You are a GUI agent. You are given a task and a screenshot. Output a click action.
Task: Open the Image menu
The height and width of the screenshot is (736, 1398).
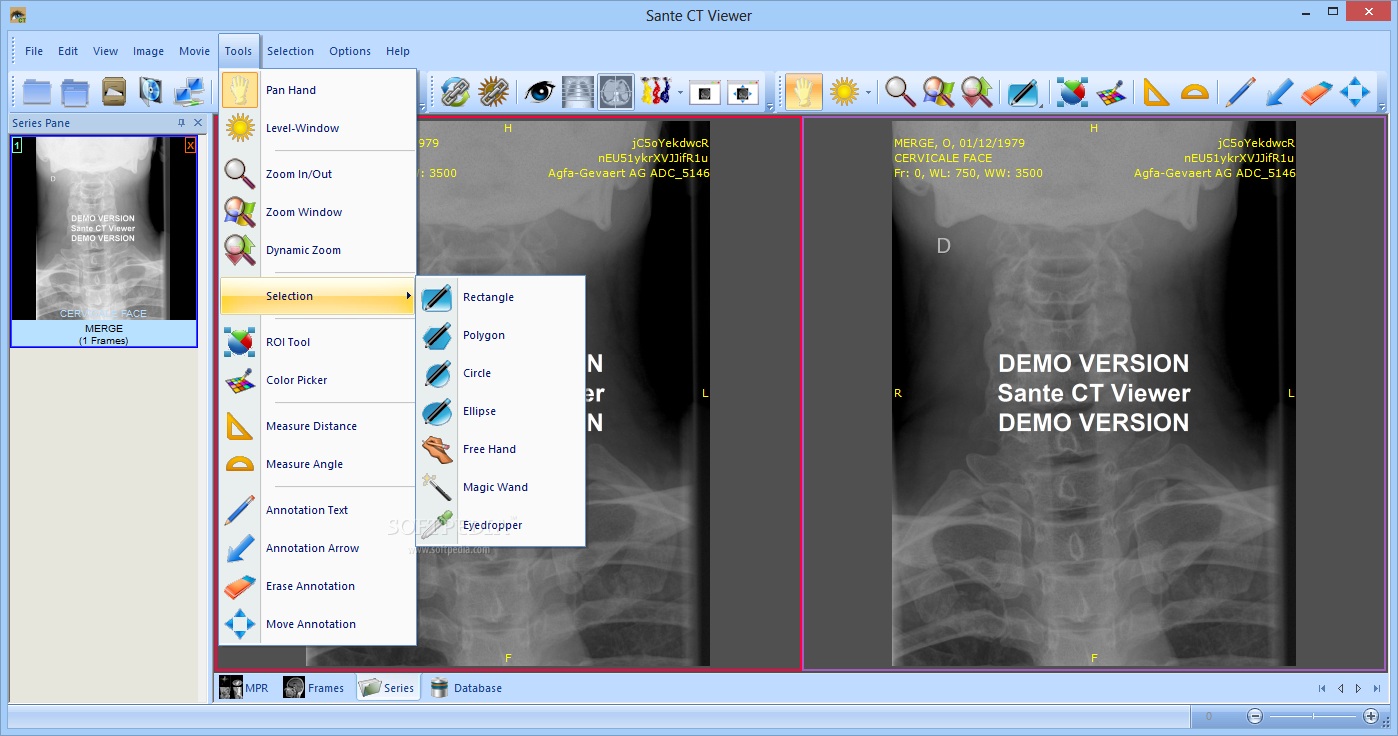[x=148, y=51]
